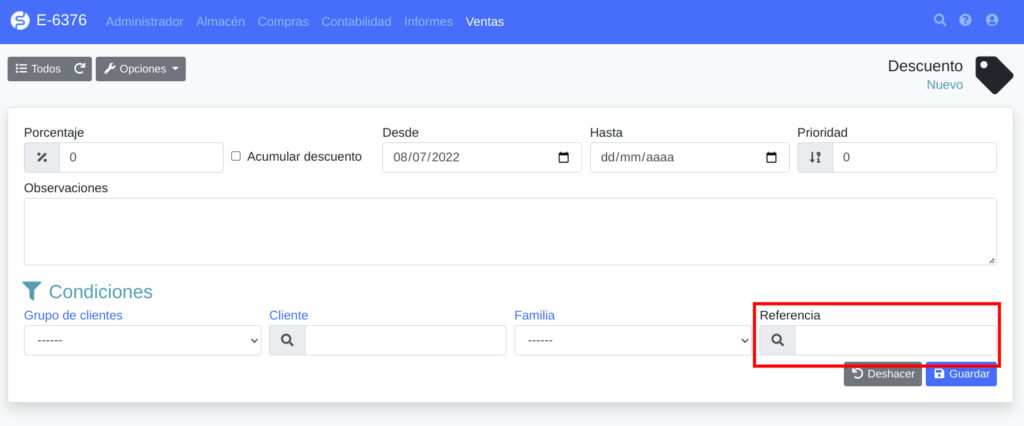Click the Porcentaje input field

pyautogui.click(x=140, y=158)
